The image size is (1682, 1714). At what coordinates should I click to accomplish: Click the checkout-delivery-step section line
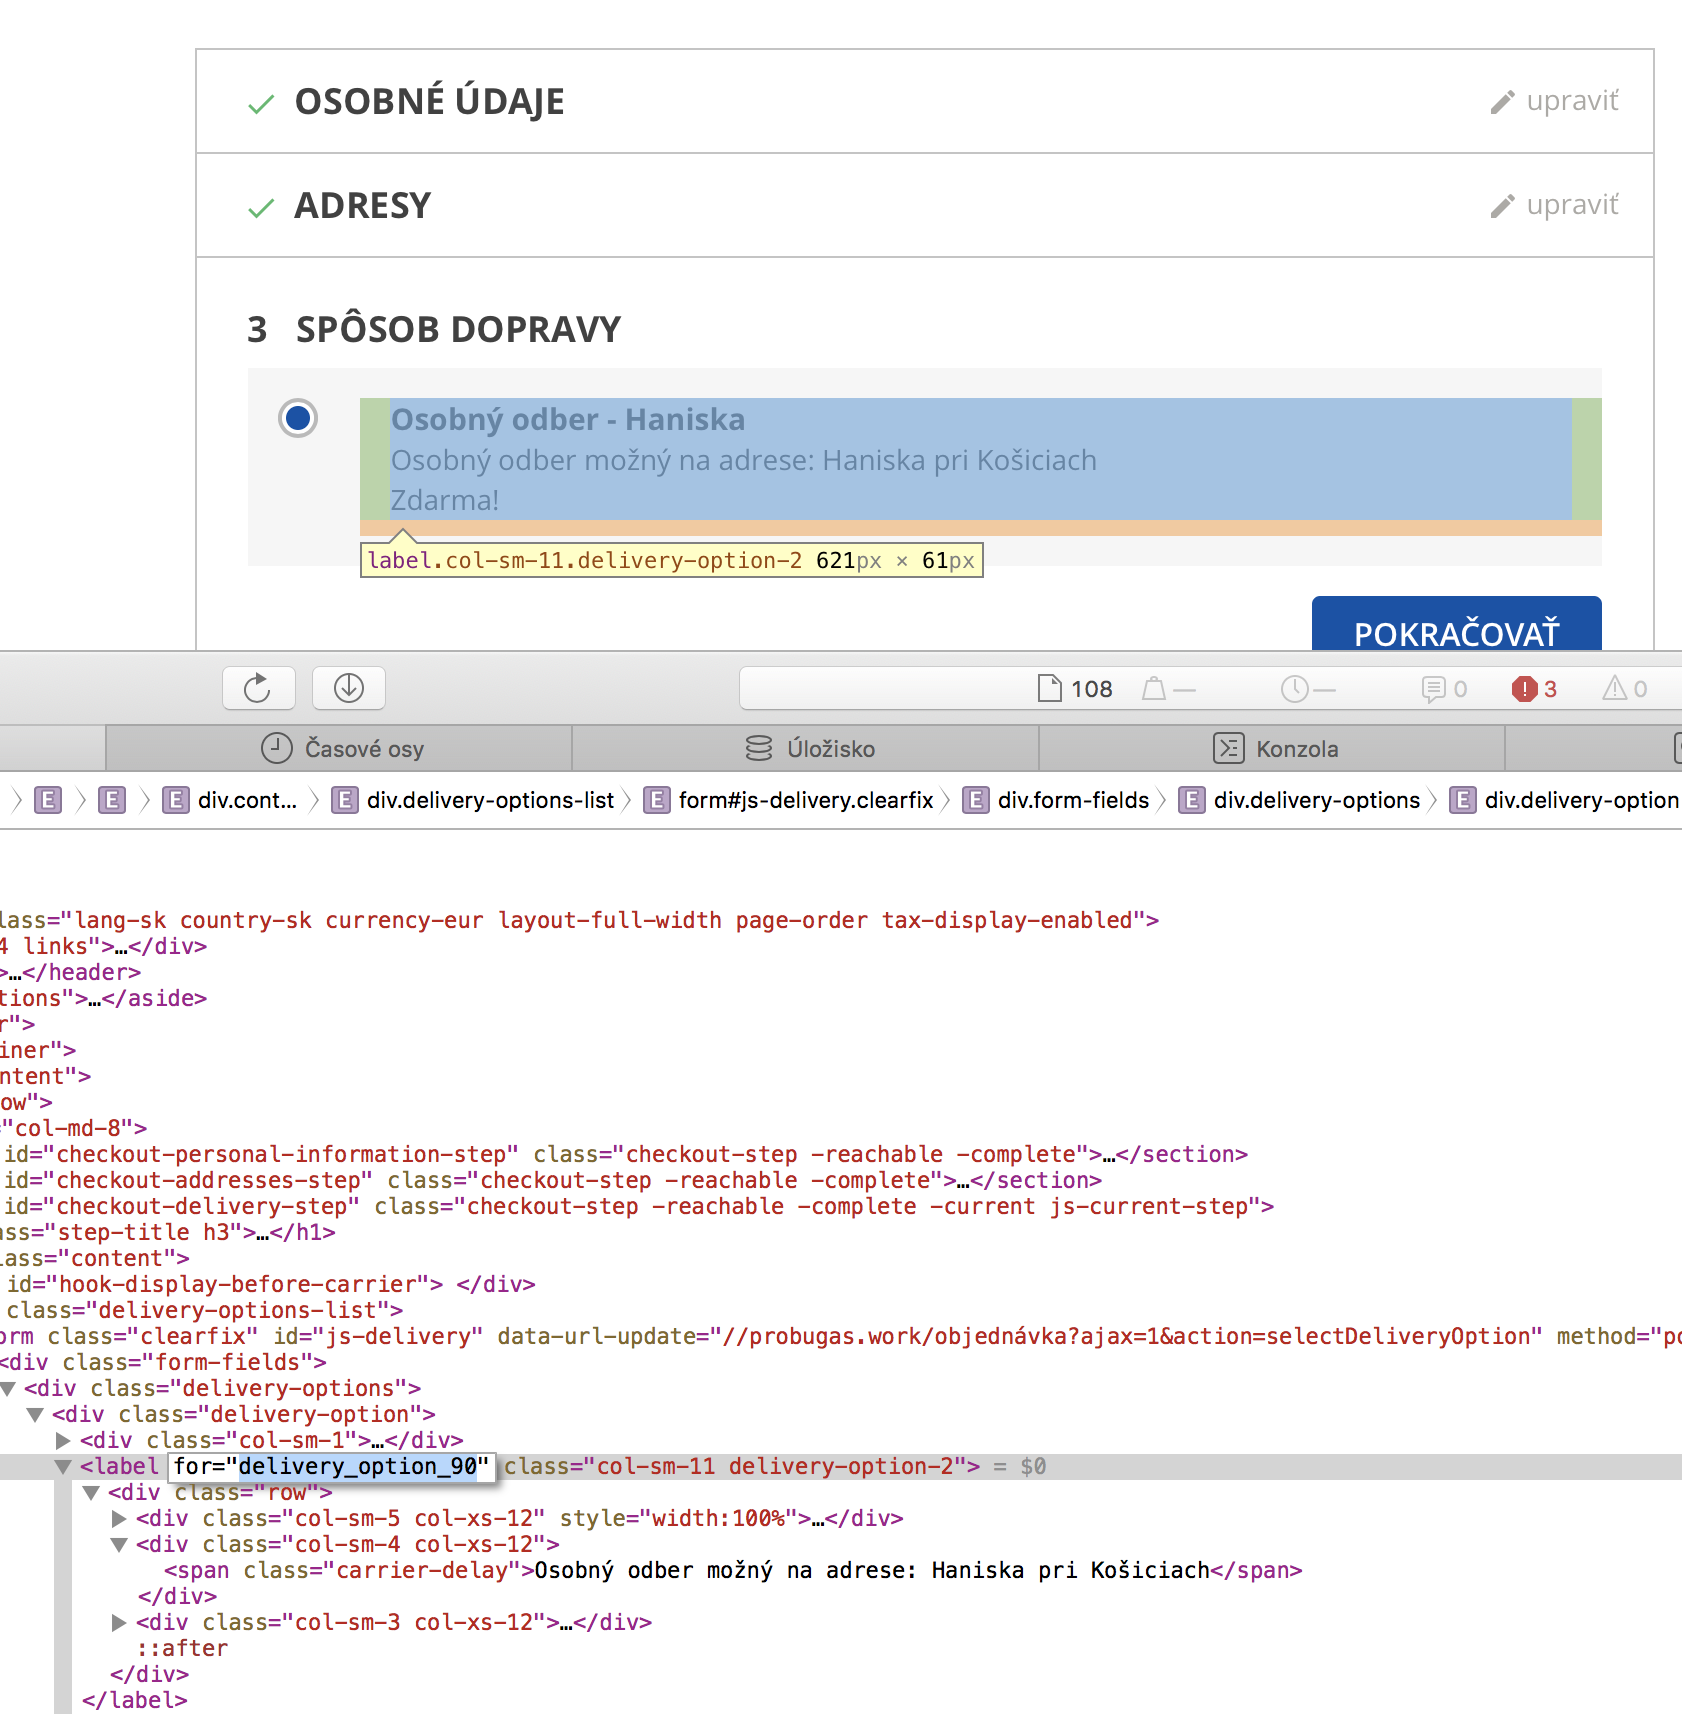click(638, 1206)
